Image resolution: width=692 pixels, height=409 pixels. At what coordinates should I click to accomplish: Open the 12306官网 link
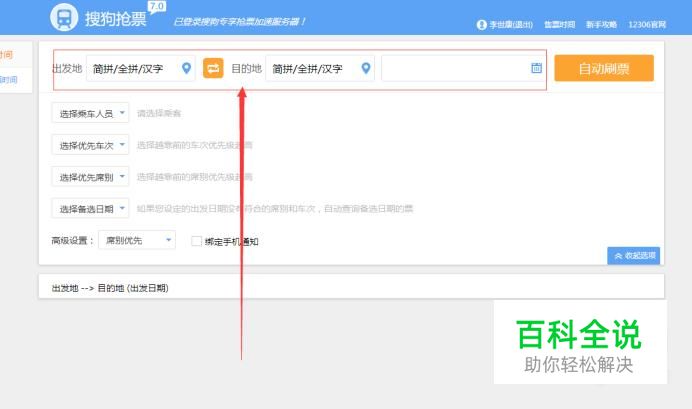[647, 25]
